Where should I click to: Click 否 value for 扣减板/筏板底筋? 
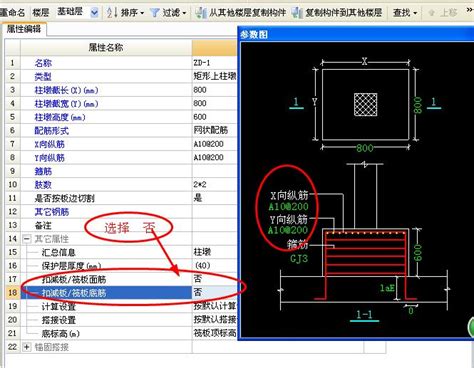click(x=214, y=293)
